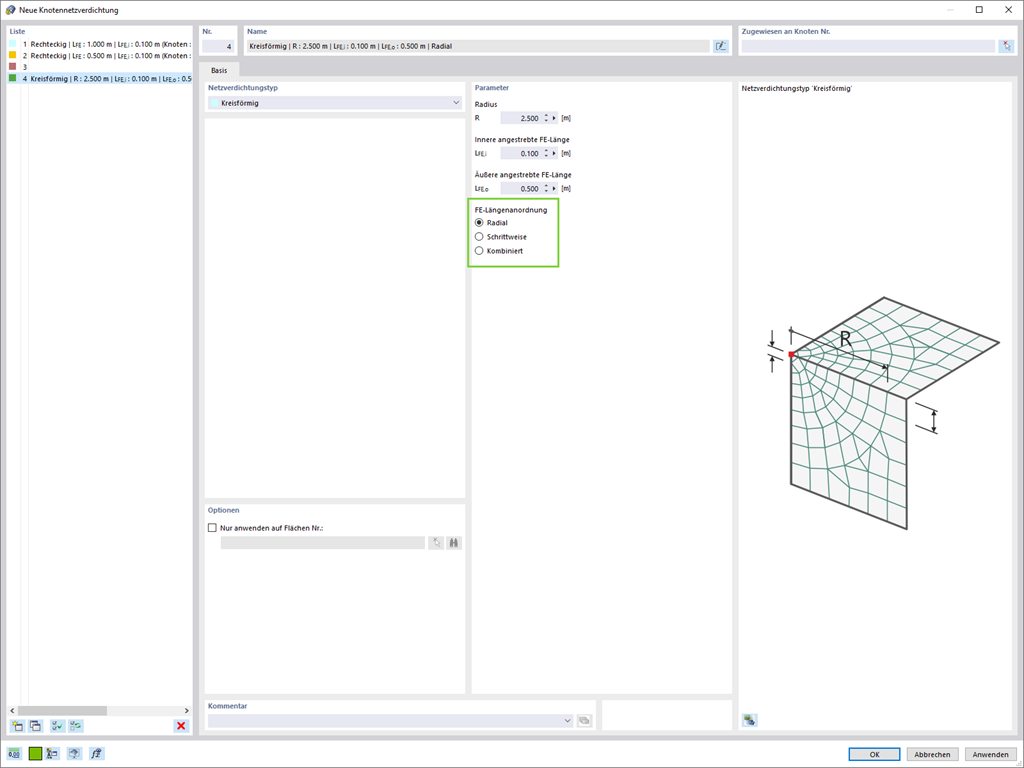Screen dimensions: 1024x768
Task: Open the units and decimals icon (0.00)
Action: click(x=14, y=754)
